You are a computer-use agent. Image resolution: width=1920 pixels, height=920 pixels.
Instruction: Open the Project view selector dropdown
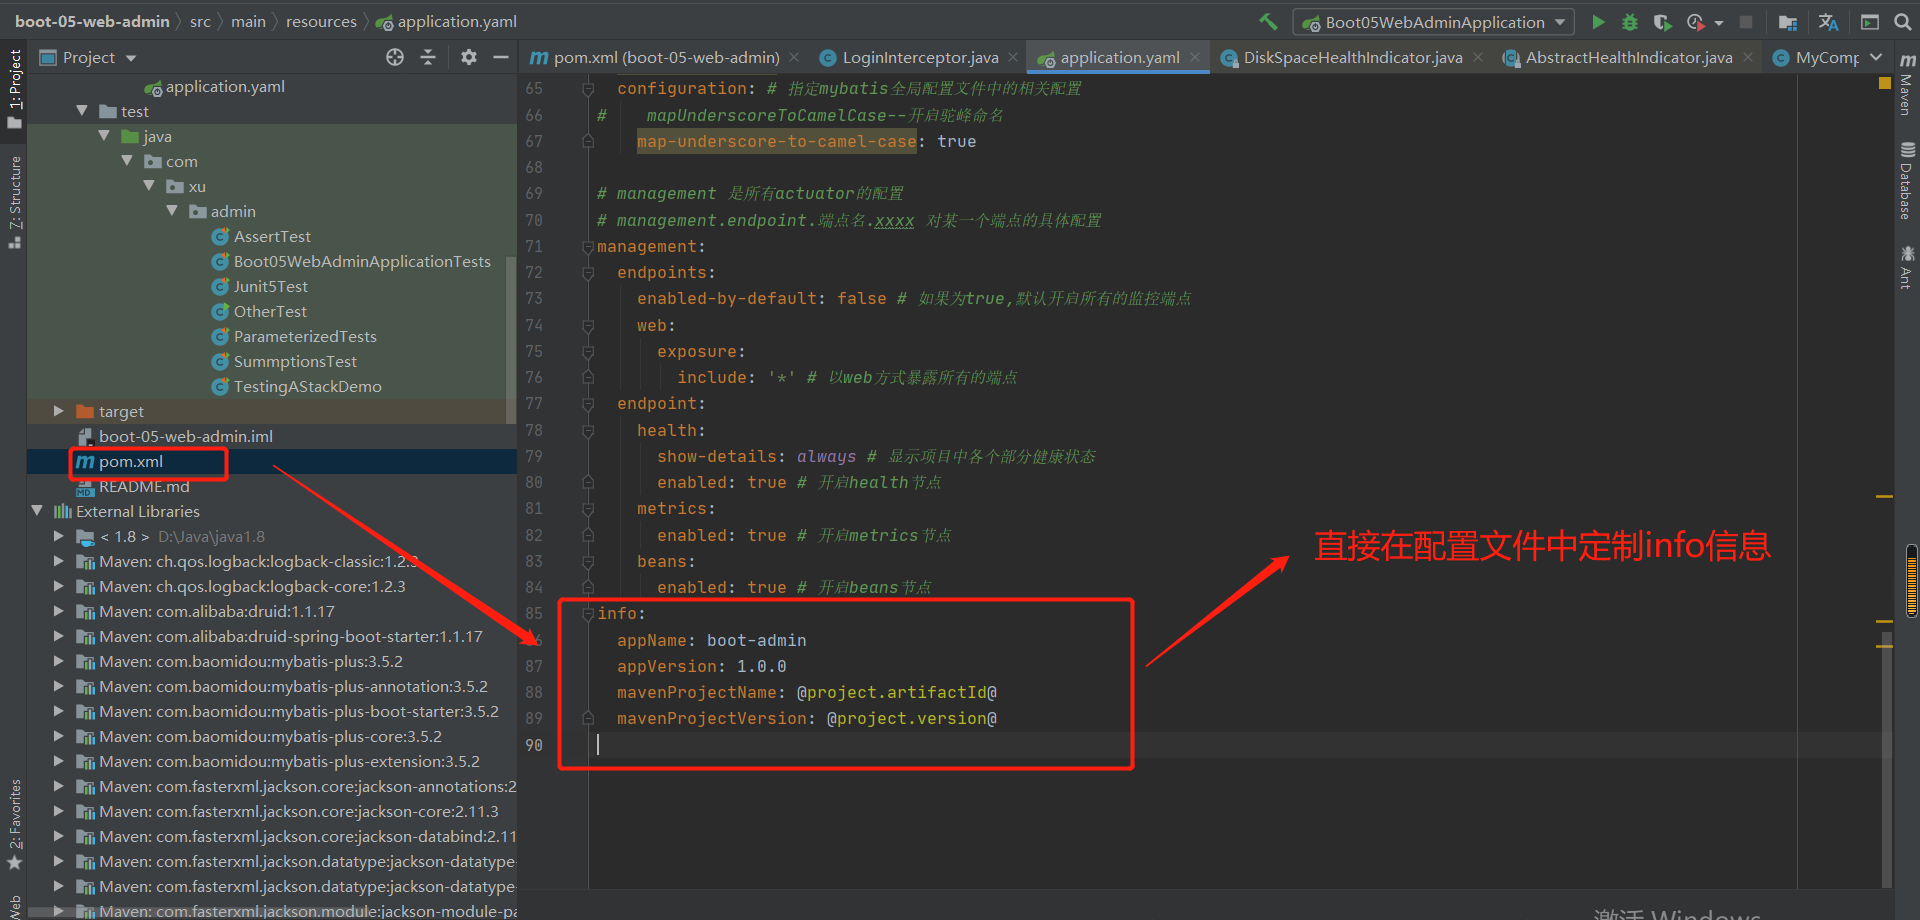click(x=88, y=57)
